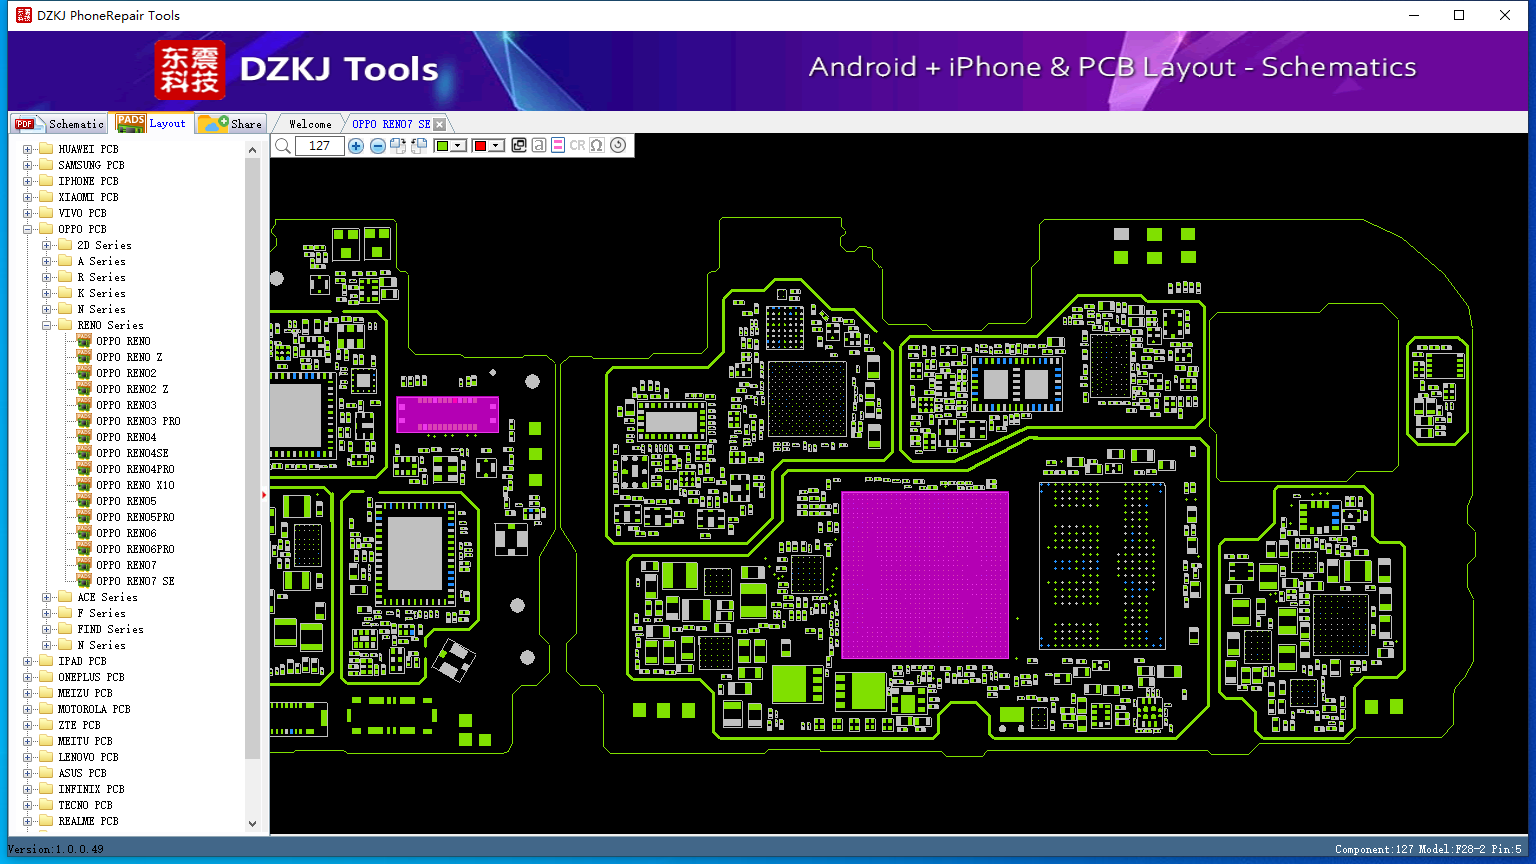Open OPPO RENO6PRO in the tree
Screen dimensions: 1536x864
pos(135,549)
